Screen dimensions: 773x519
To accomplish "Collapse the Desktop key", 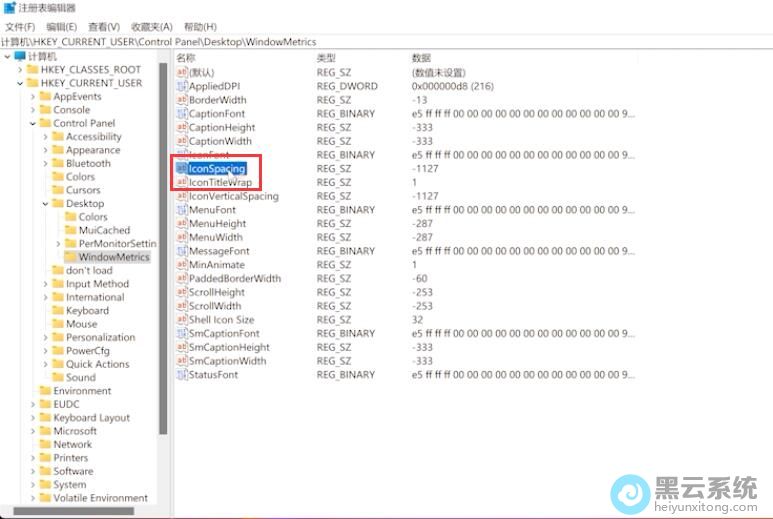I will (46, 204).
